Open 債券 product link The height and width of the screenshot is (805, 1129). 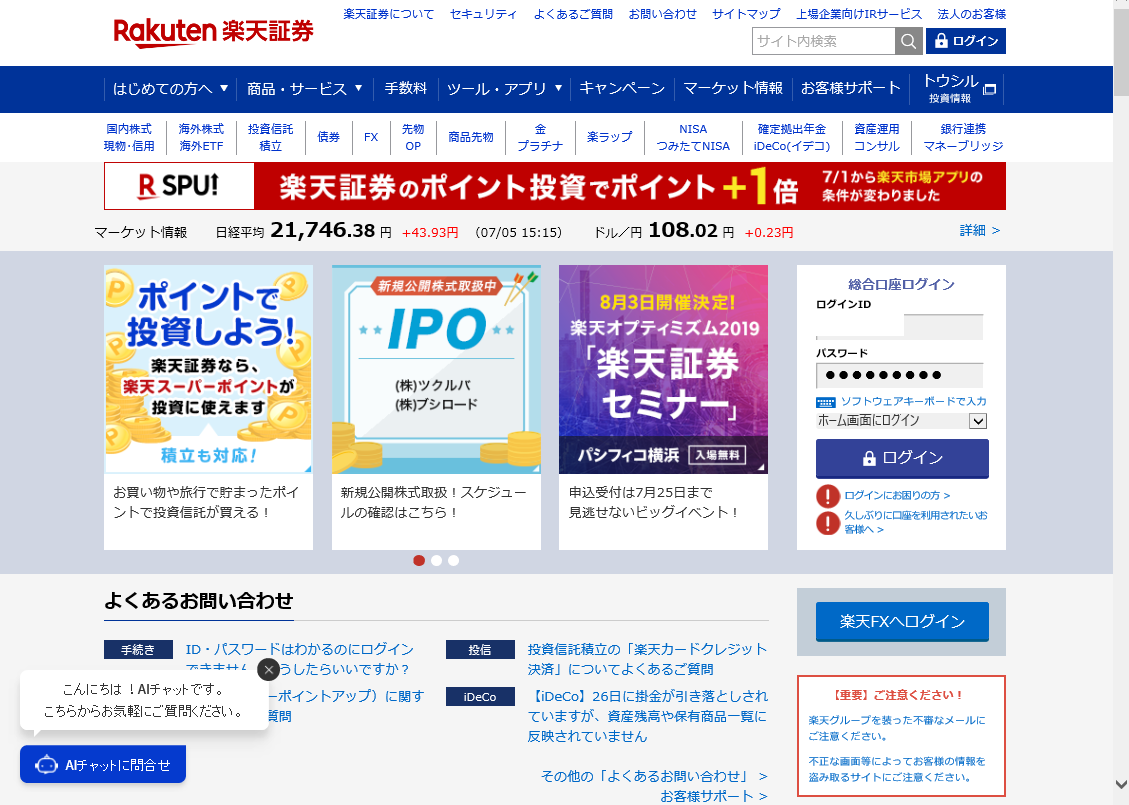coord(328,137)
